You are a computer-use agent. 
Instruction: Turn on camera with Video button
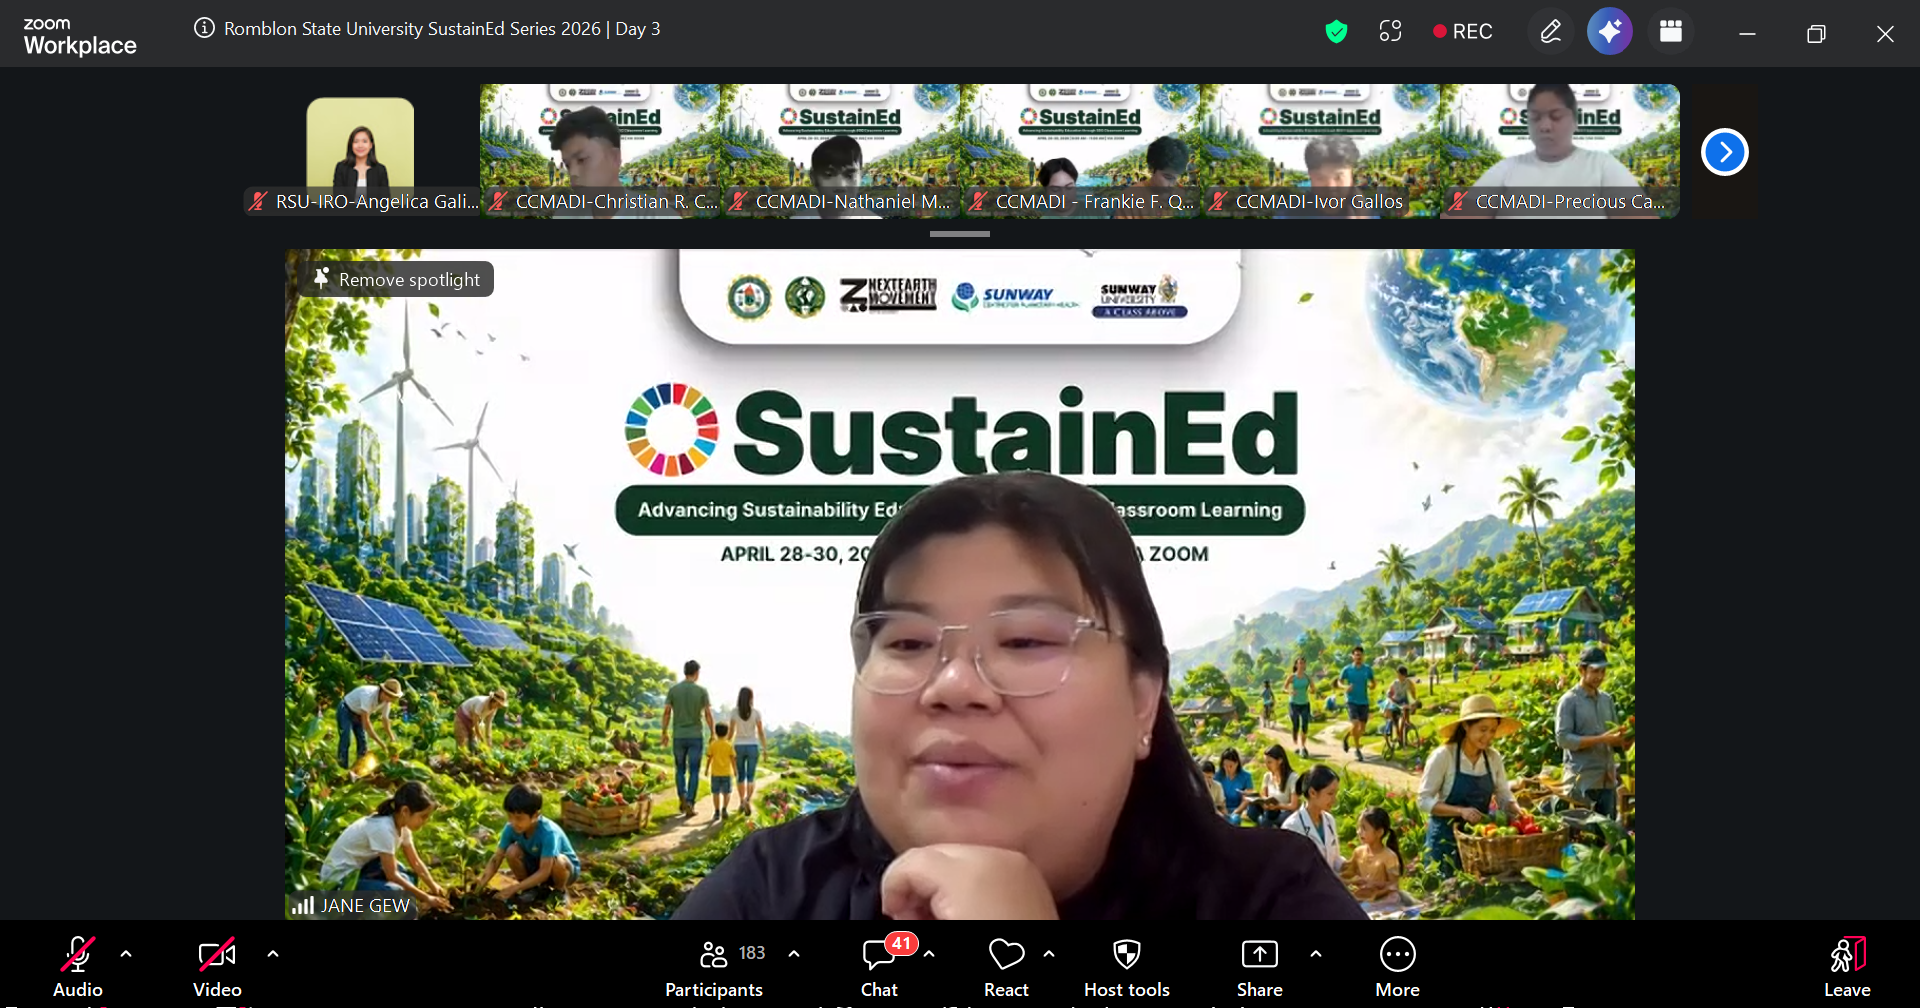217,966
